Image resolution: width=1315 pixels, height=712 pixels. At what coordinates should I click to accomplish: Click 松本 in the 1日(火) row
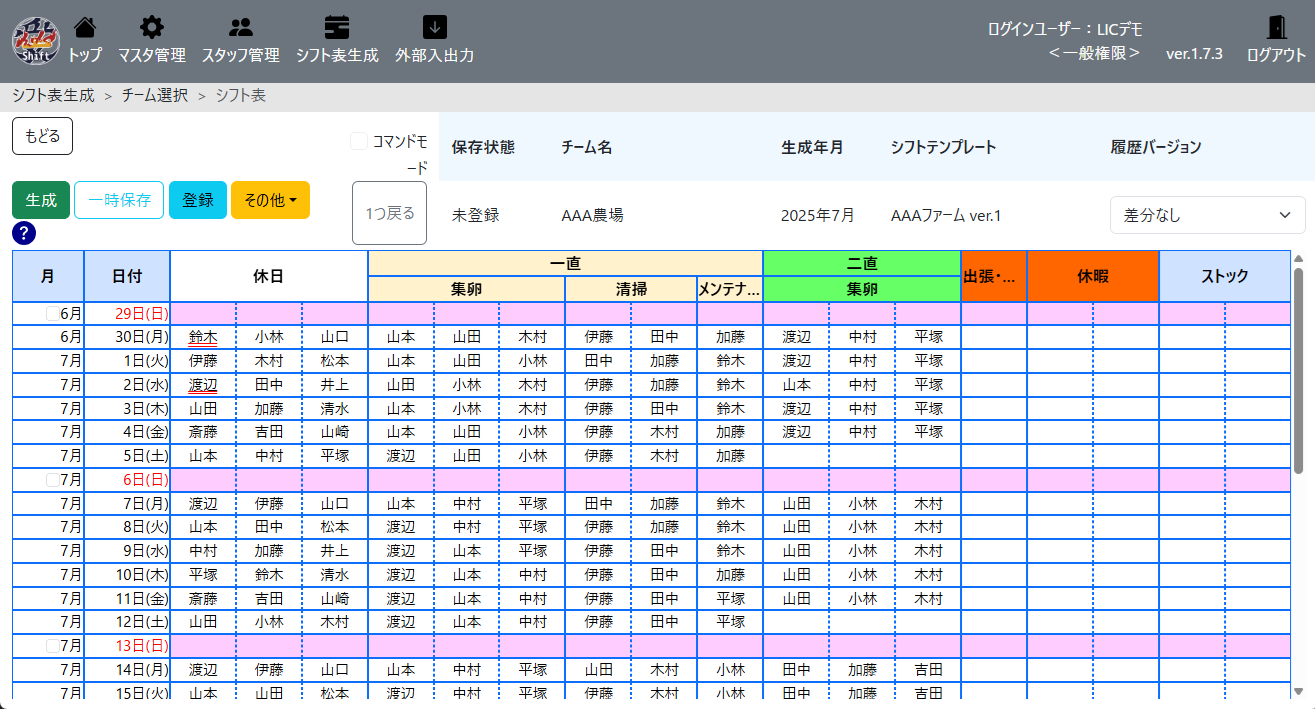click(335, 360)
